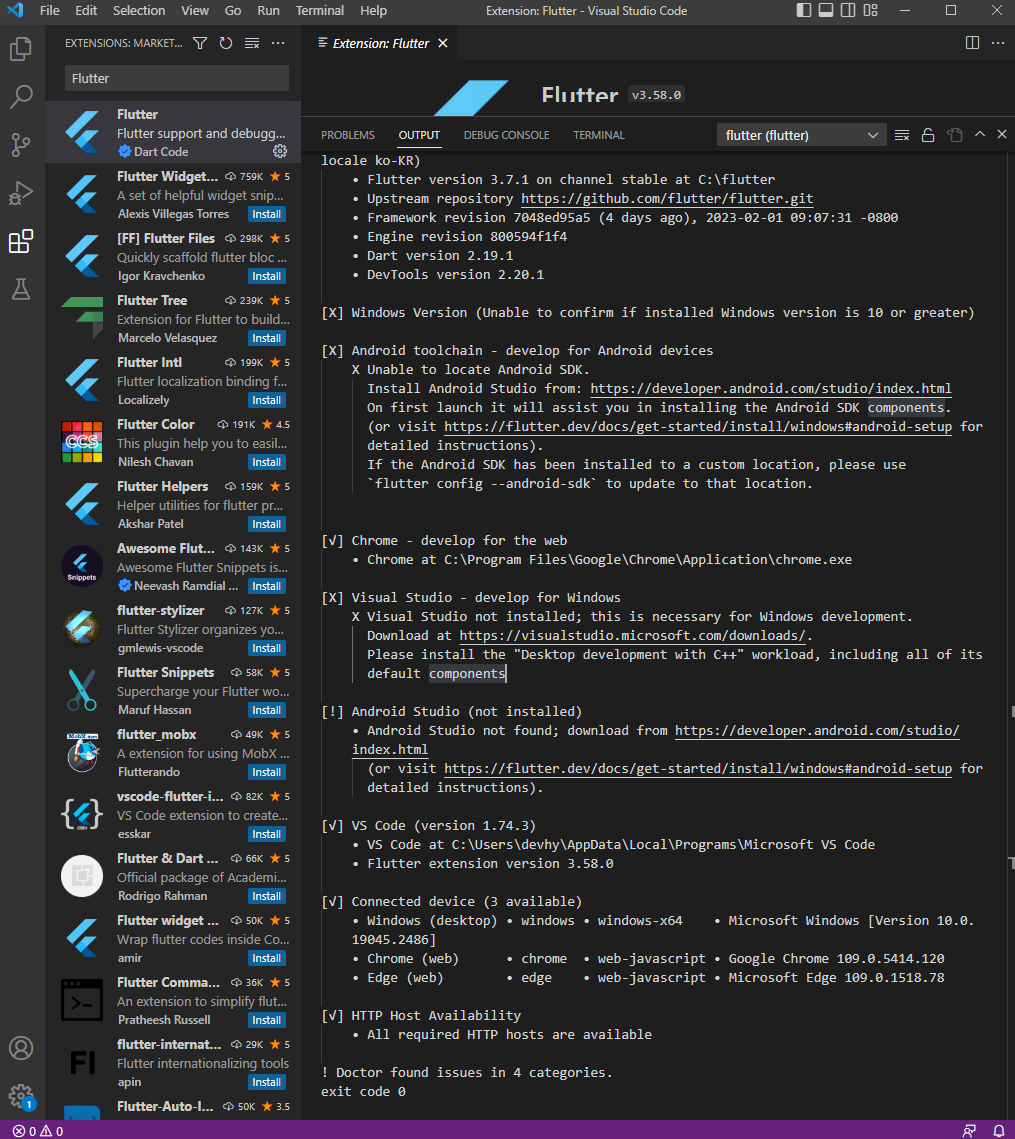1015x1139 pixels.
Task: Open the Terminal menu
Action: (x=319, y=11)
